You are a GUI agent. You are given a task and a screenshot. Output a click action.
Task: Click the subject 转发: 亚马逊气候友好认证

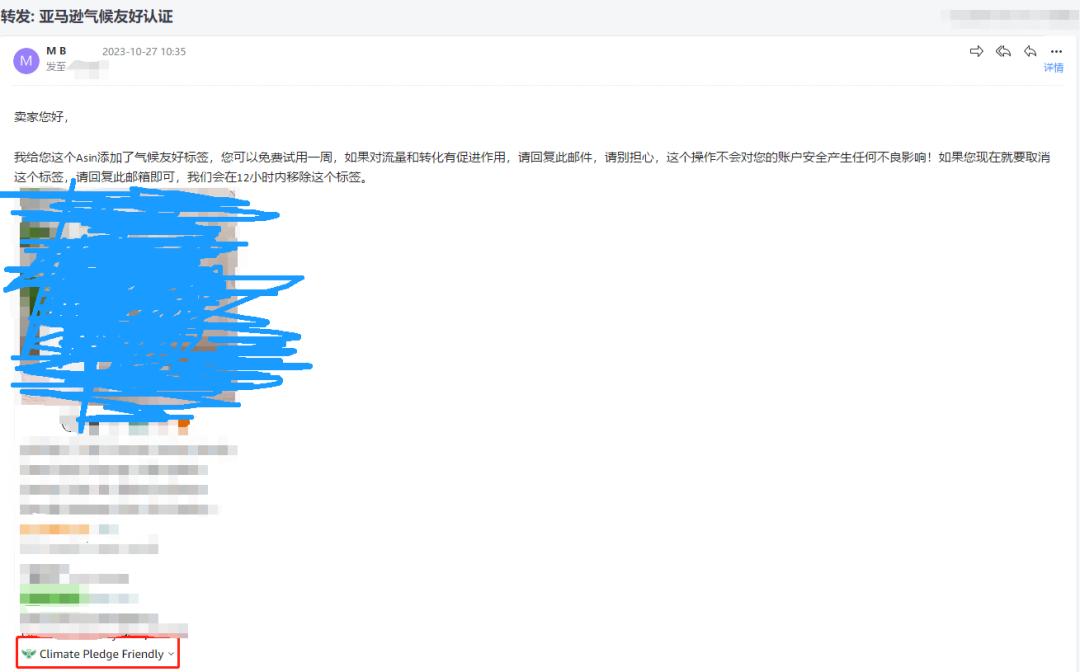click(87, 17)
